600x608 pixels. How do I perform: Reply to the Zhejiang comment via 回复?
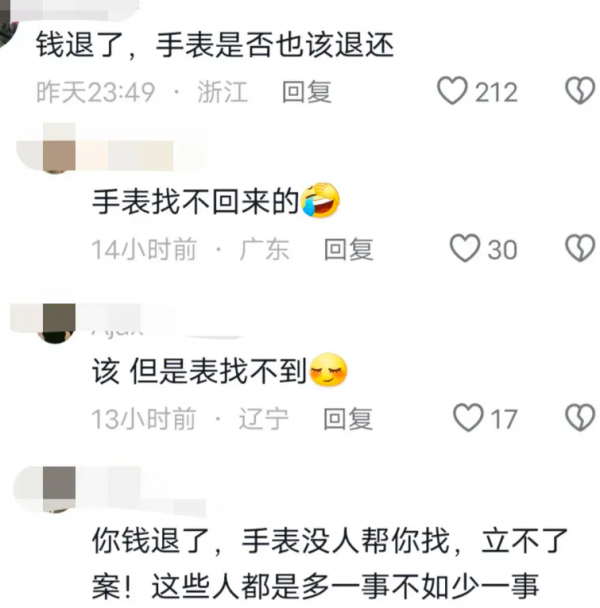(306, 92)
